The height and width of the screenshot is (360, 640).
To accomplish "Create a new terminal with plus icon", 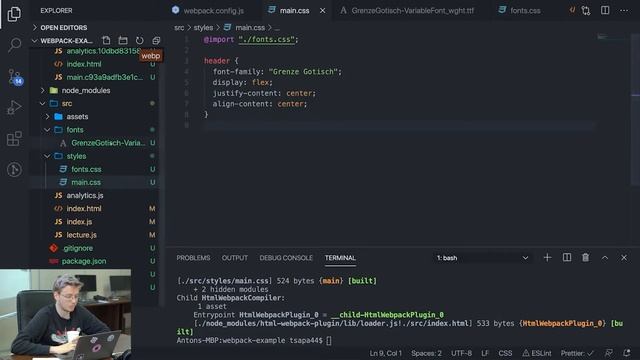I will [x=547, y=258].
